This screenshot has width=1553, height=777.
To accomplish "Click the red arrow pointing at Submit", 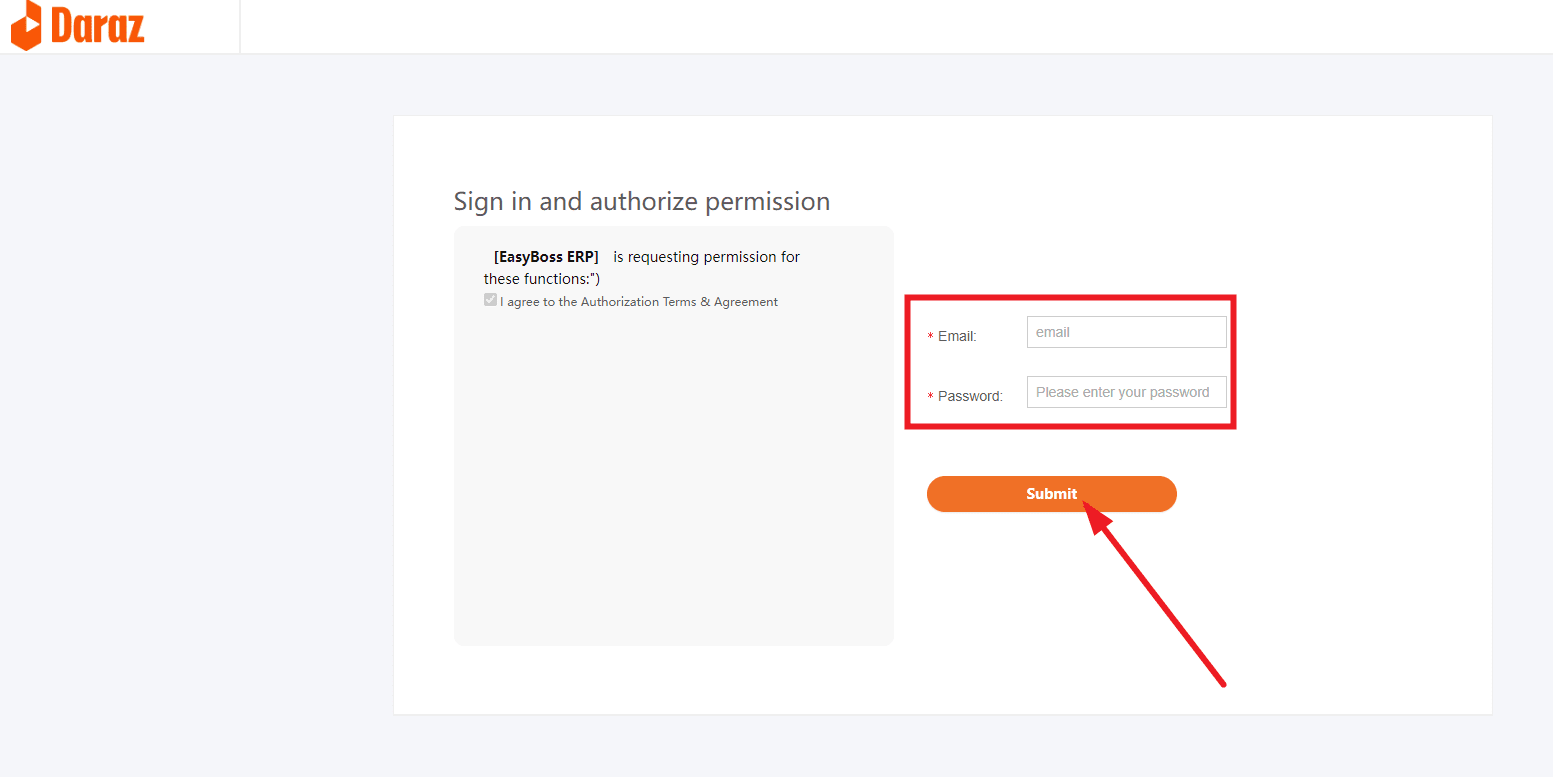I will coord(1155,595).
